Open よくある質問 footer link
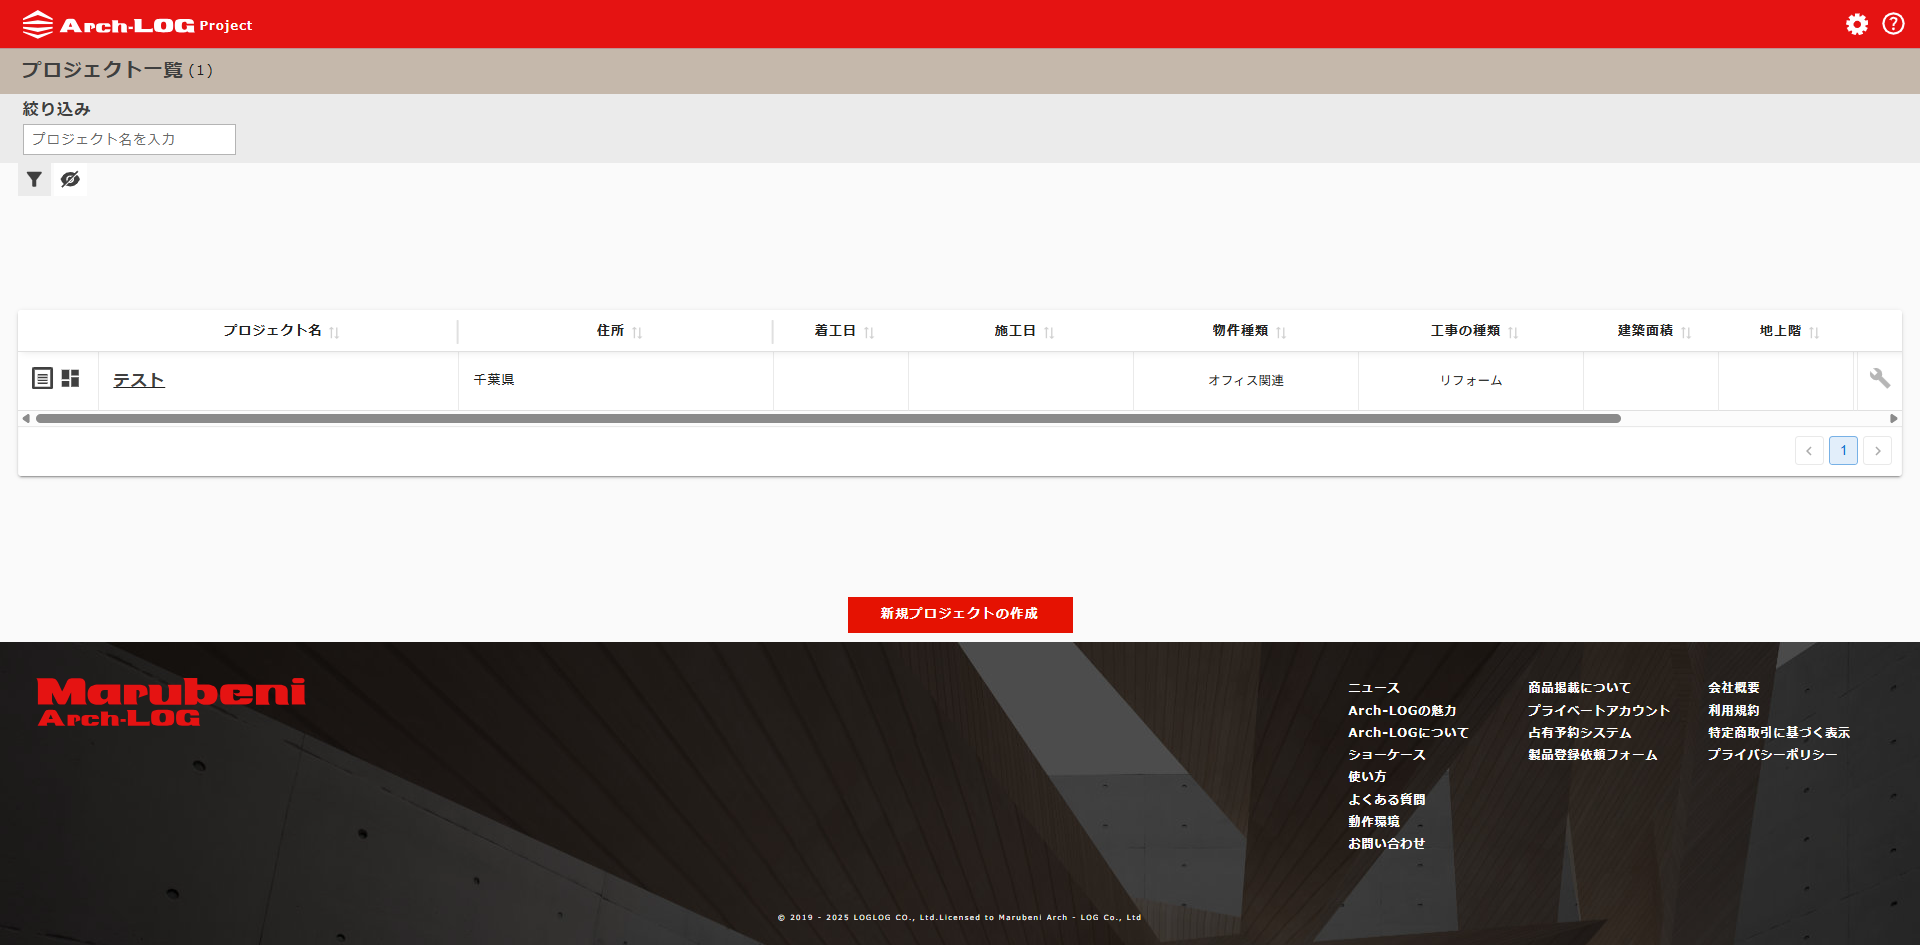Image resolution: width=1920 pixels, height=945 pixels. (1386, 799)
